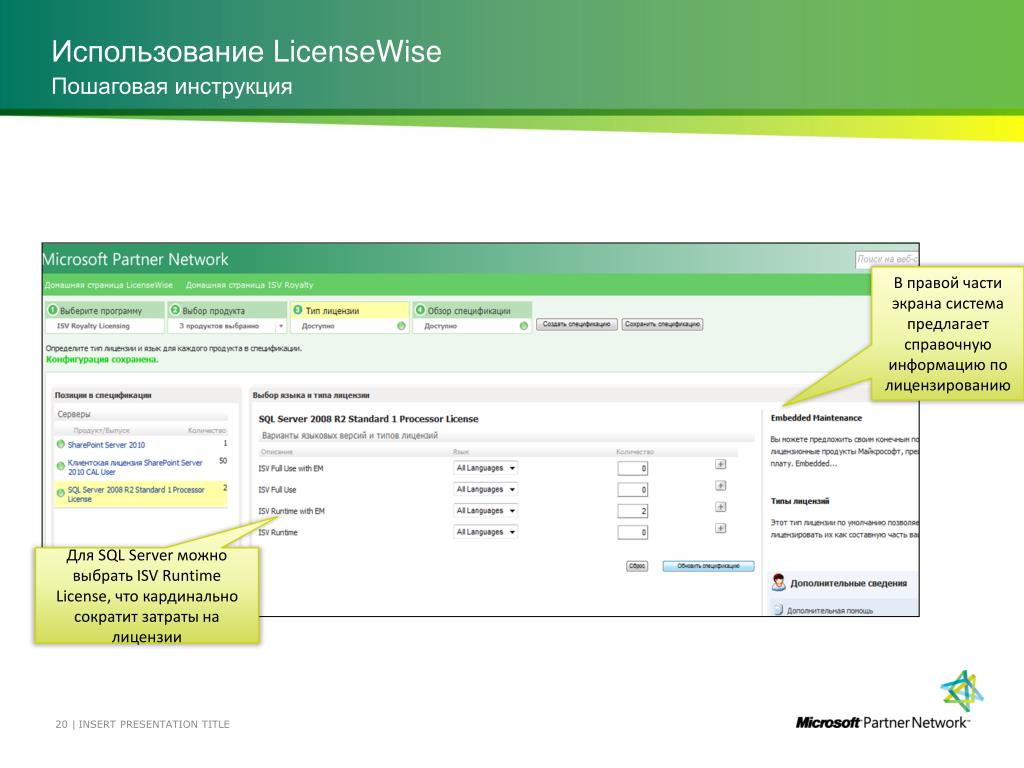1024x768 pixels.
Task: Open the SharePoint Server 2010 link
Action: click(106, 445)
